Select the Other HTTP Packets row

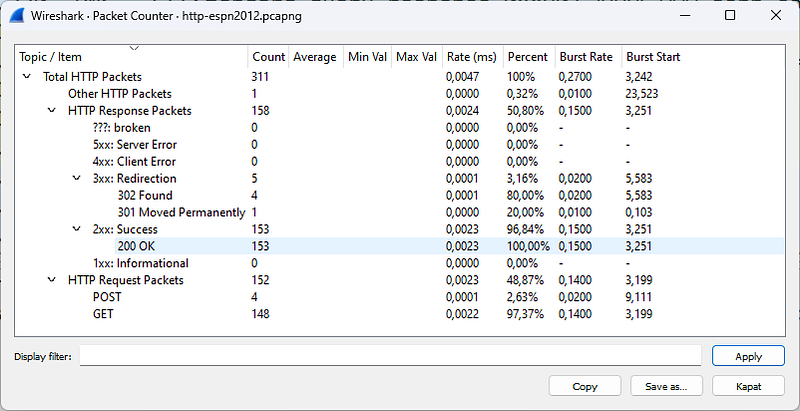click(x=399, y=94)
